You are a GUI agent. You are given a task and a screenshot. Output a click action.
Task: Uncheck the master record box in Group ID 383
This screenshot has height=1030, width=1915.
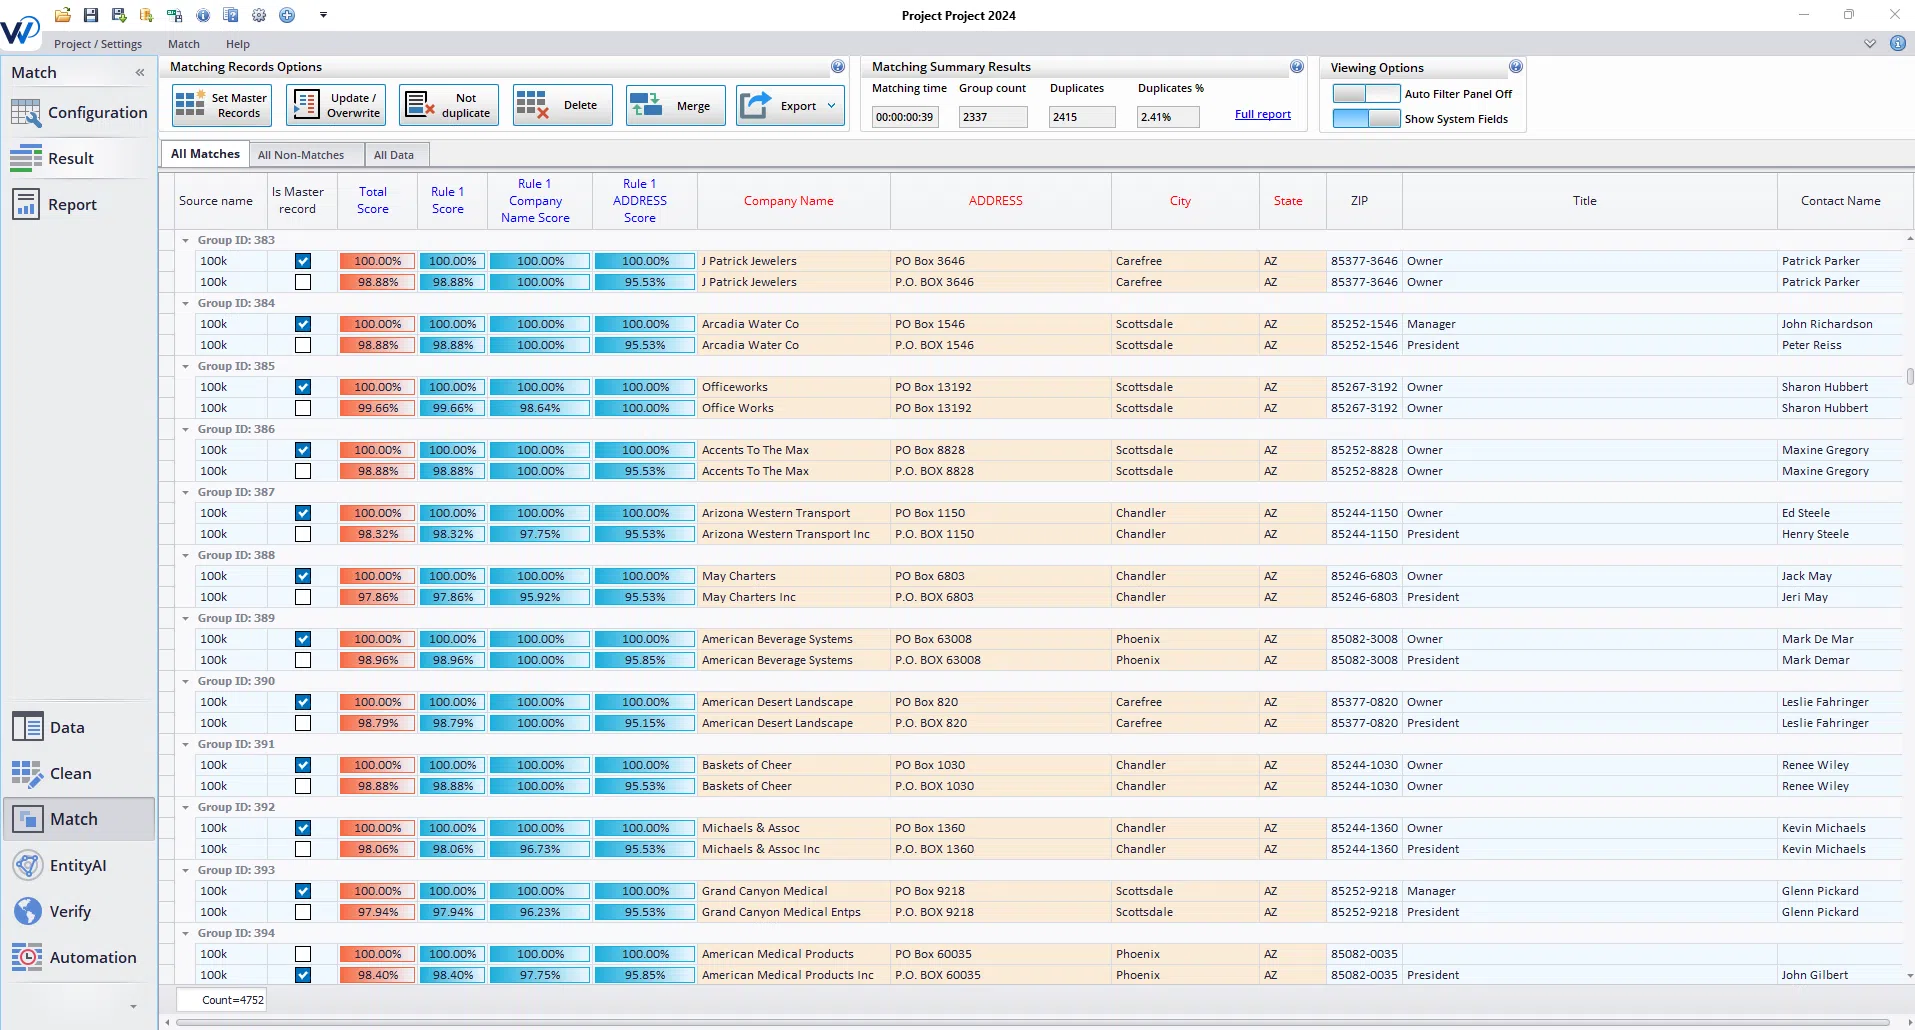coord(302,261)
